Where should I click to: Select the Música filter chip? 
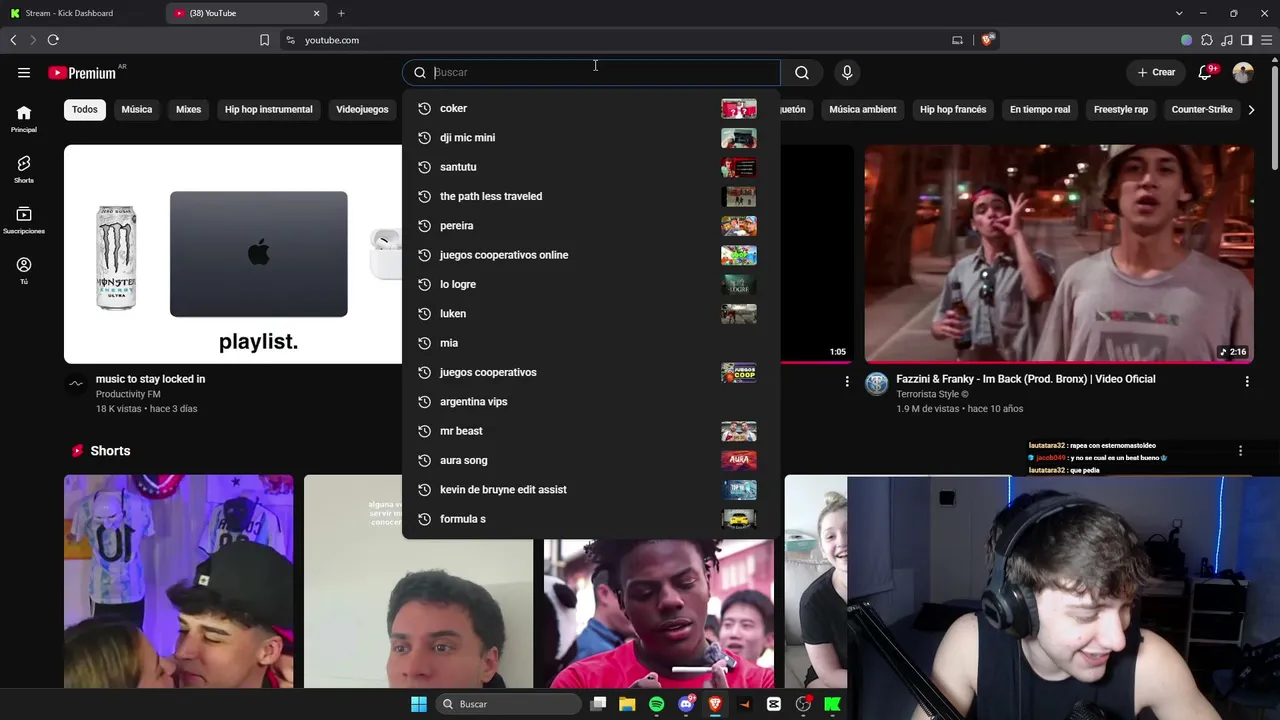coord(137,110)
